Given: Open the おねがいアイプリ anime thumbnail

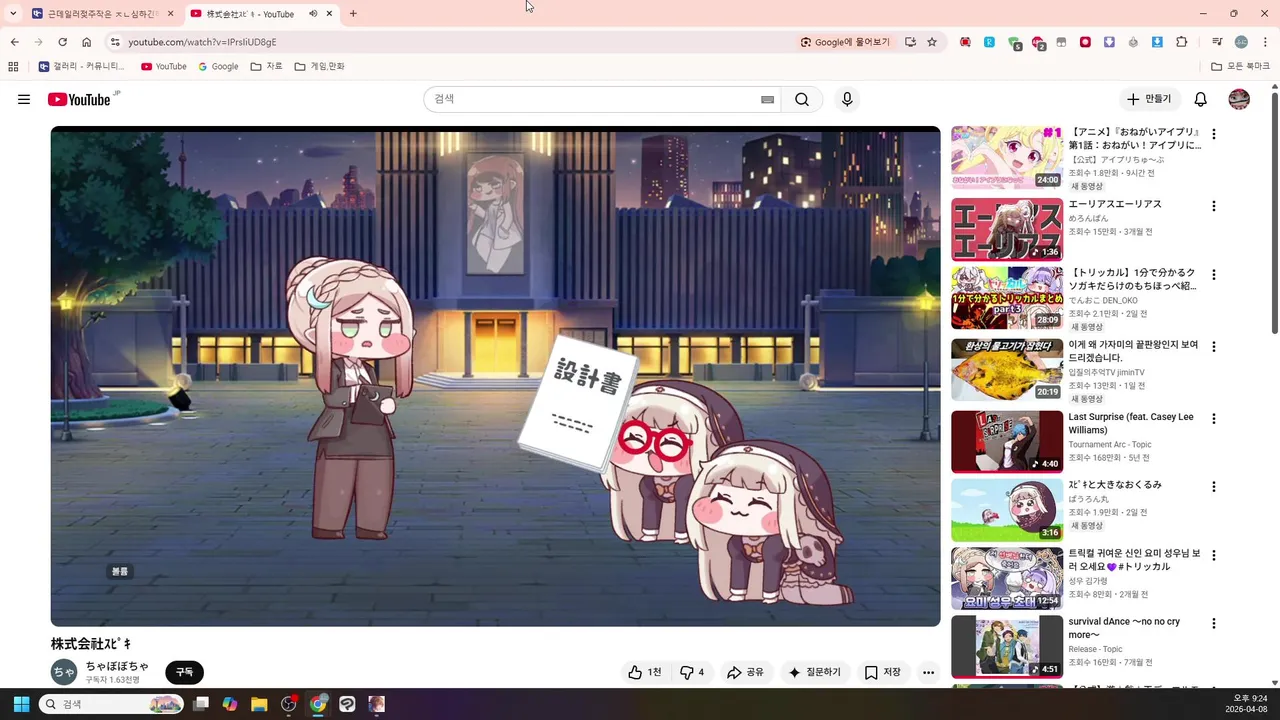Looking at the screenshot, I should [1007, 157].
